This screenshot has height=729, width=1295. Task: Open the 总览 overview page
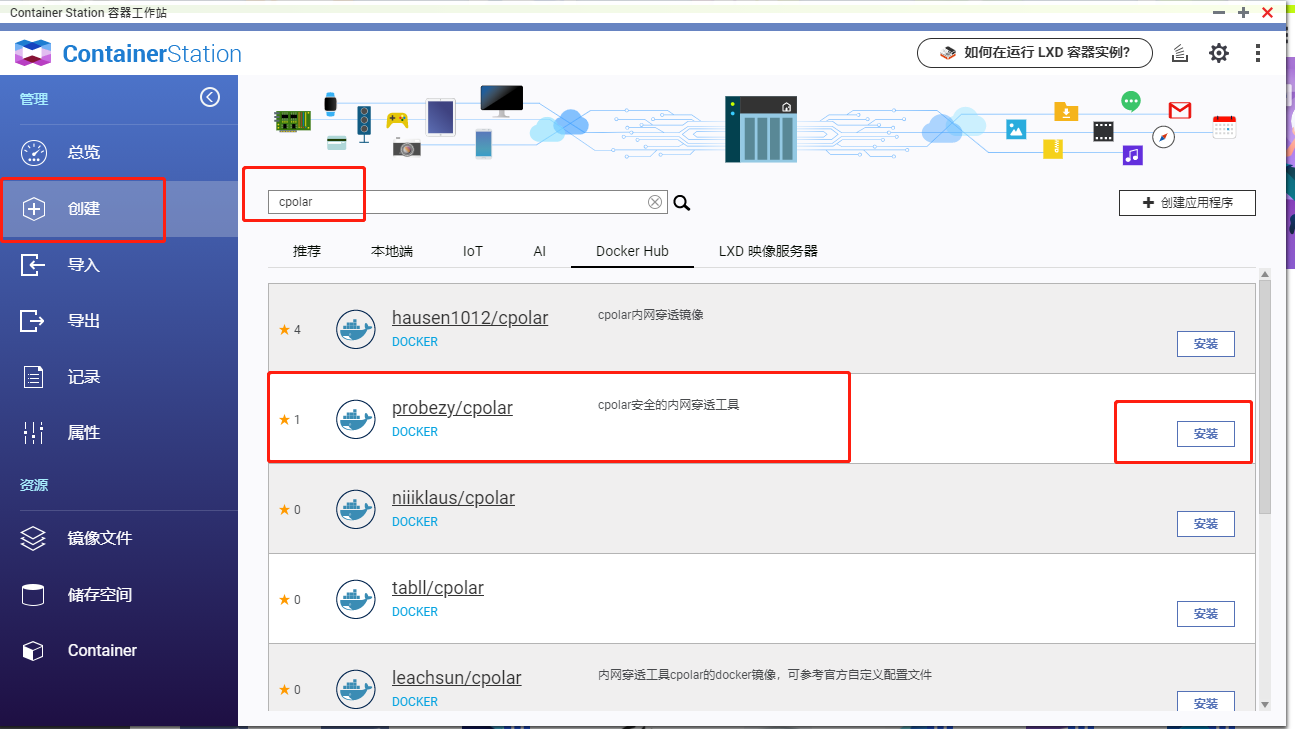click(119, 153)
